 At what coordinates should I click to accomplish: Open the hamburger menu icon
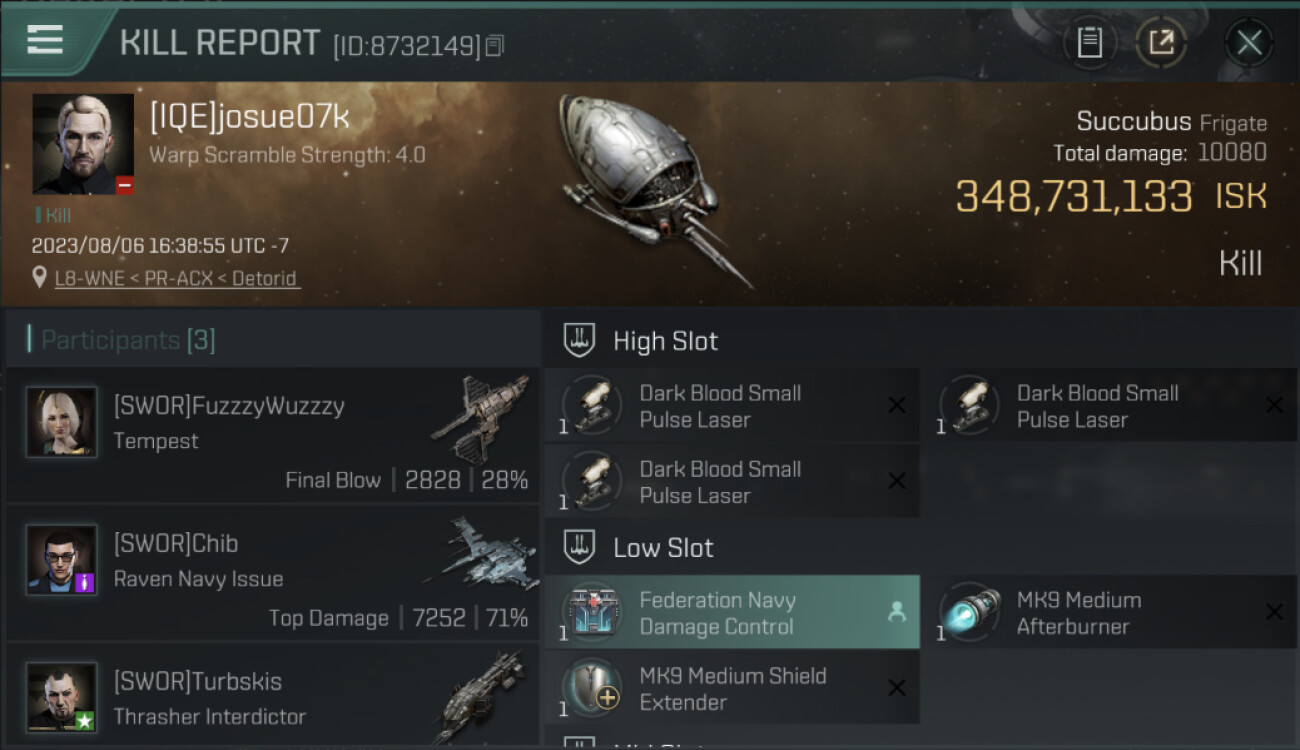[x=45, y=40]
